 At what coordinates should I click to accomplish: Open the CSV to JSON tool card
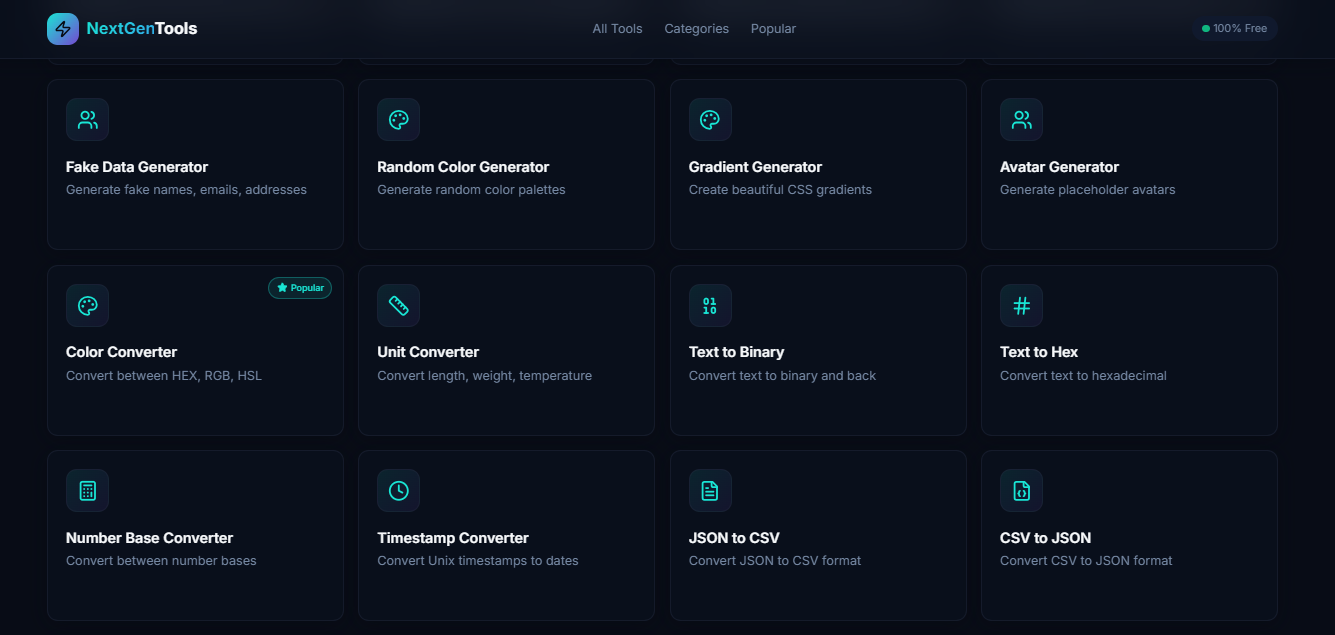coord(1129,535)
